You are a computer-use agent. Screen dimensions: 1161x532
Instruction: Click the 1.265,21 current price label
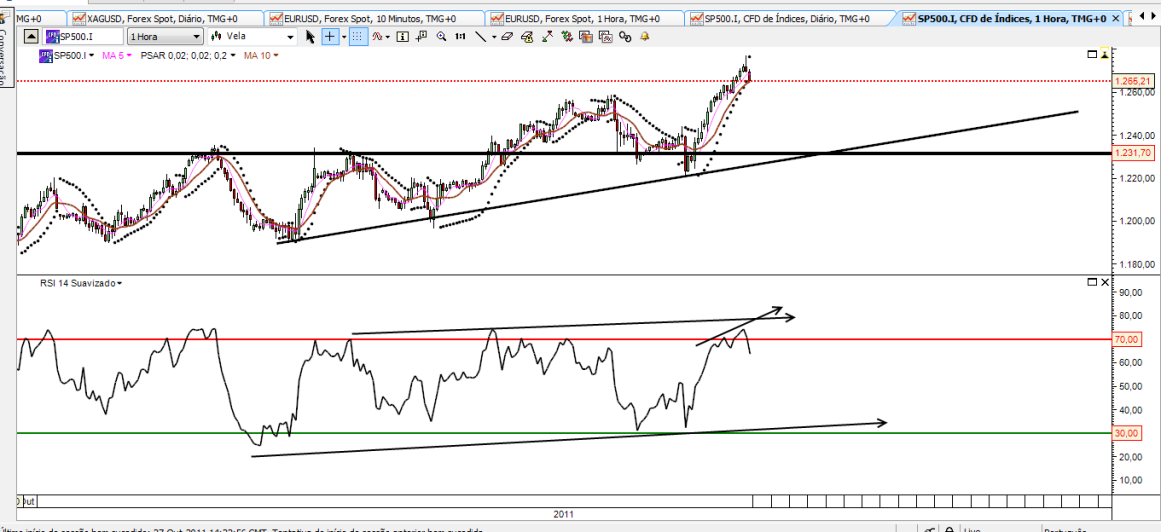1134,80
